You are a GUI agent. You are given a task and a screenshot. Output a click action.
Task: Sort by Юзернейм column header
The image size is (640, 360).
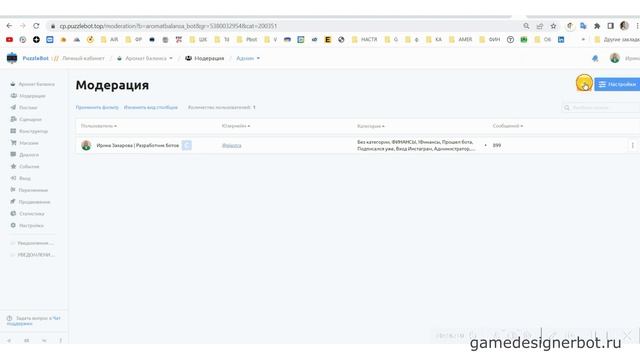(236, 126)
